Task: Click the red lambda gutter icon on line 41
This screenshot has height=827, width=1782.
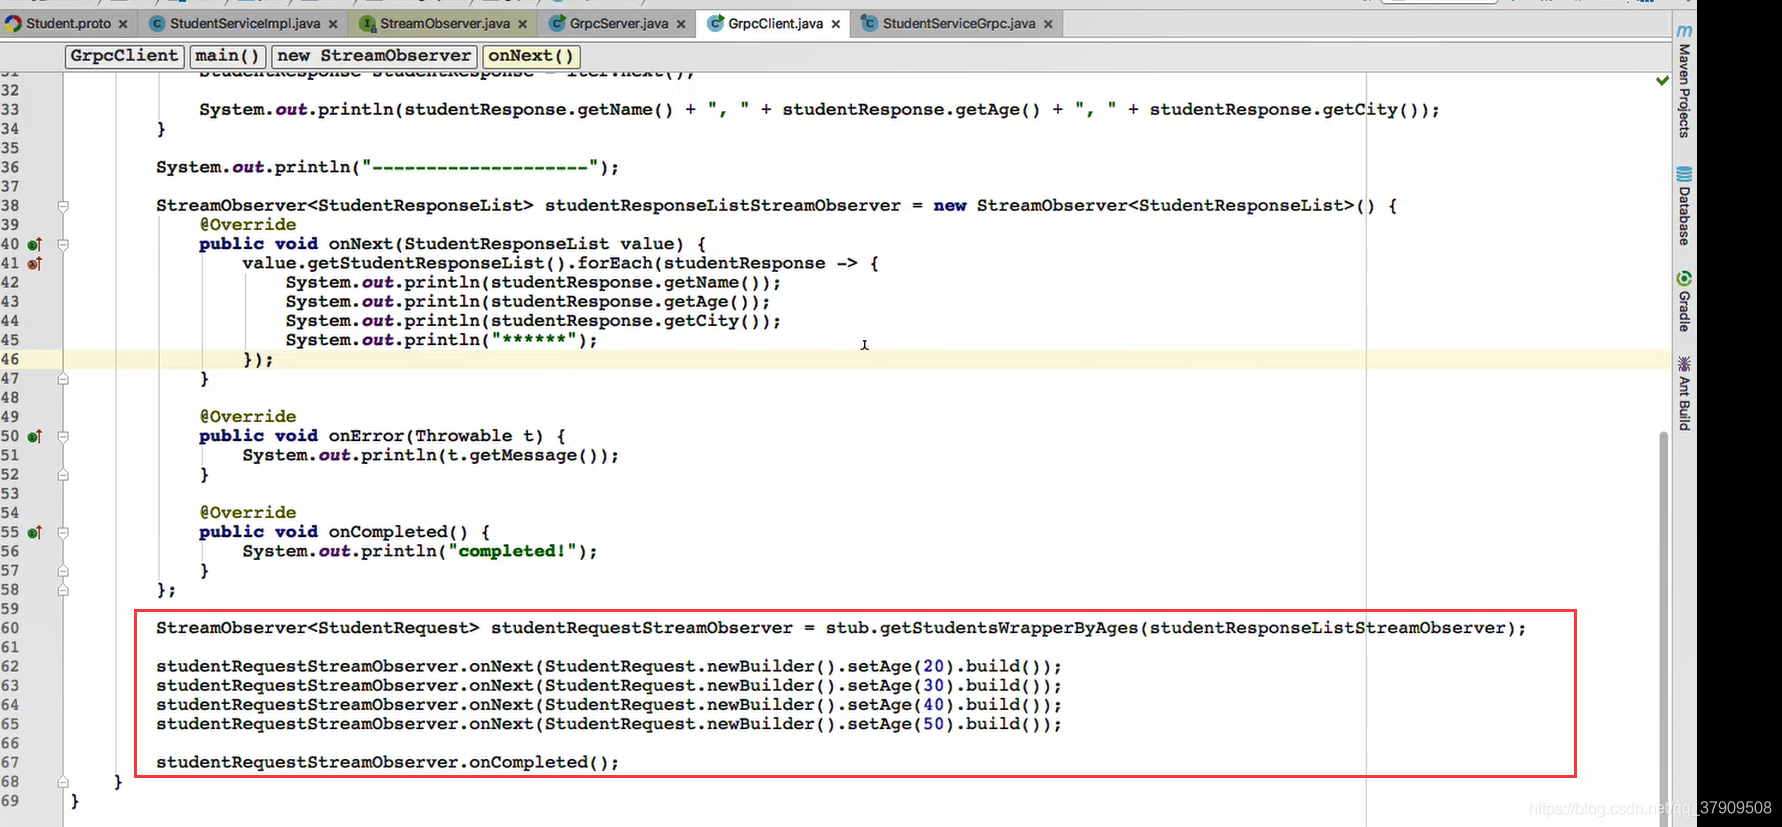Action: point(34,264)
